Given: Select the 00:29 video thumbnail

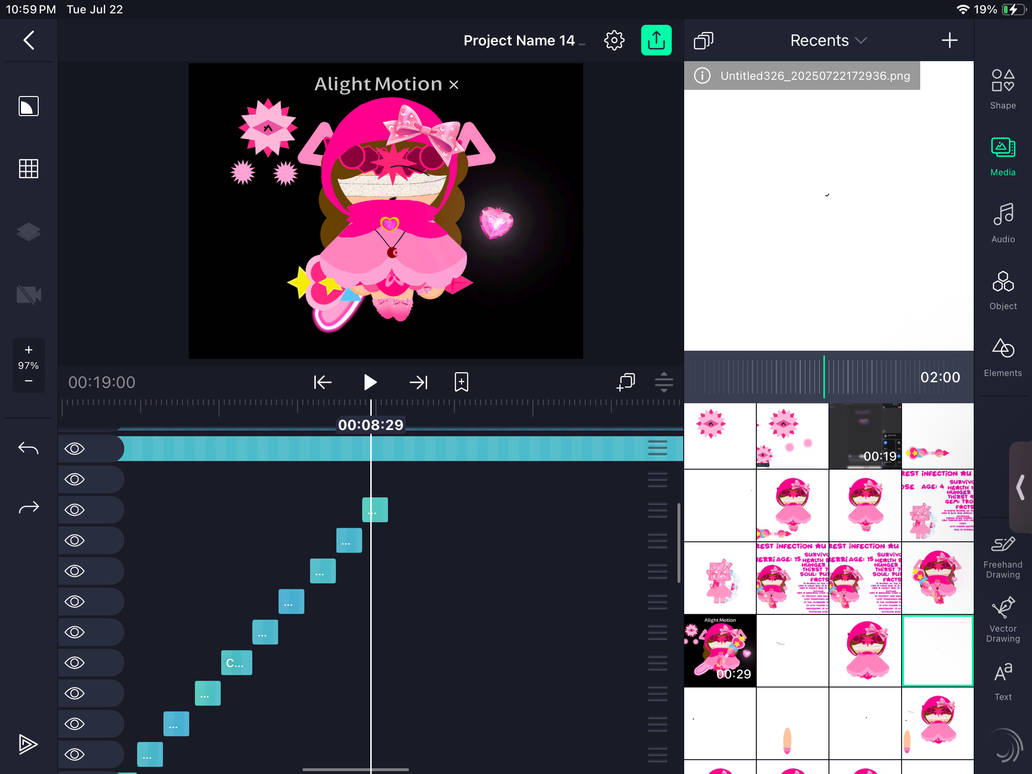Looking at the screenshot, I should point(720,650).
